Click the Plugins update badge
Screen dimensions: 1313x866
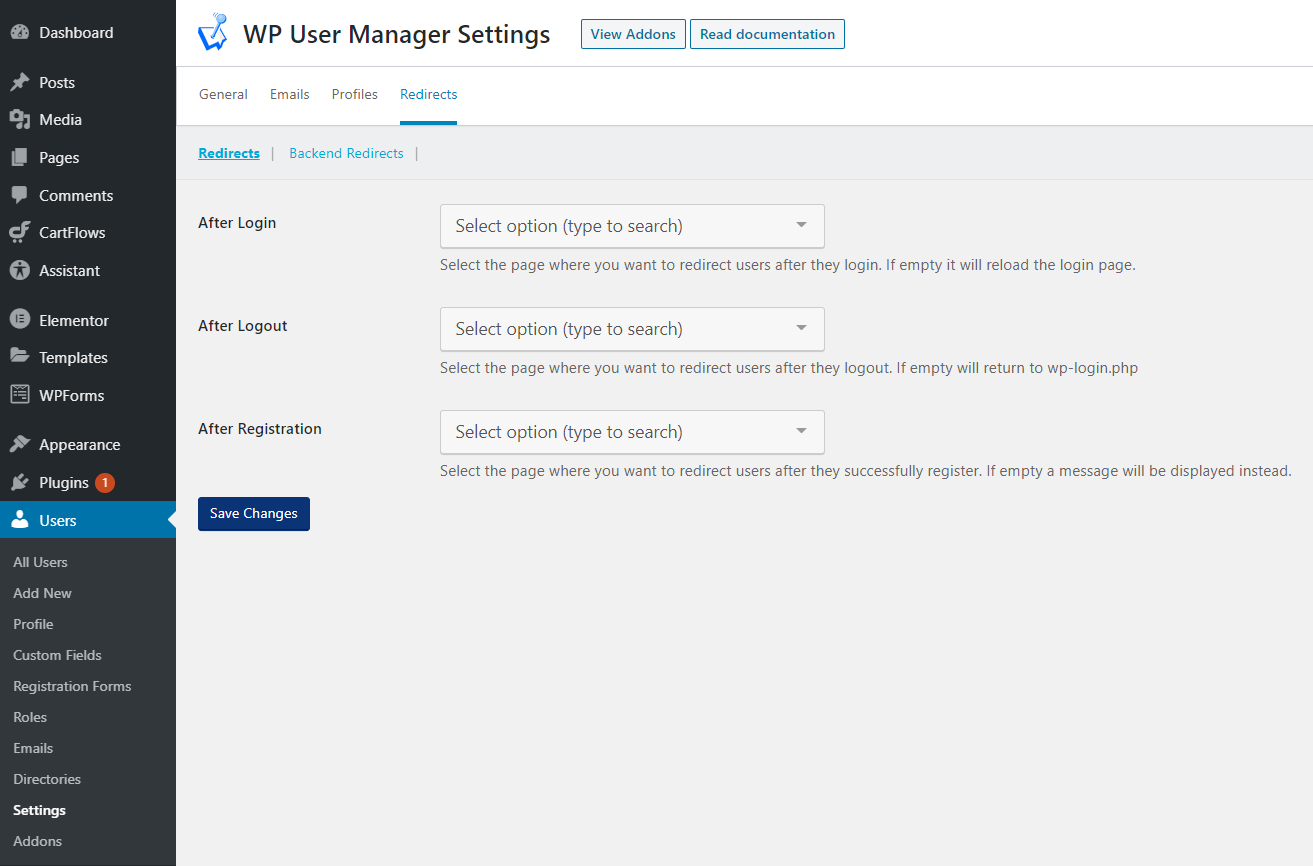pyautogui.click(x=105, y=483)
